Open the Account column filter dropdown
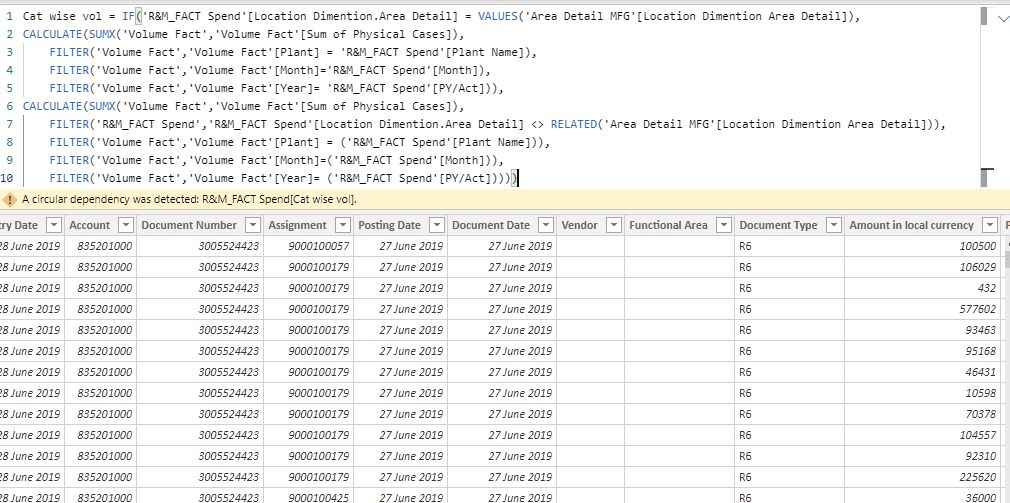Viewport: 1010px width, 503px height. click(x=126, y=225)
